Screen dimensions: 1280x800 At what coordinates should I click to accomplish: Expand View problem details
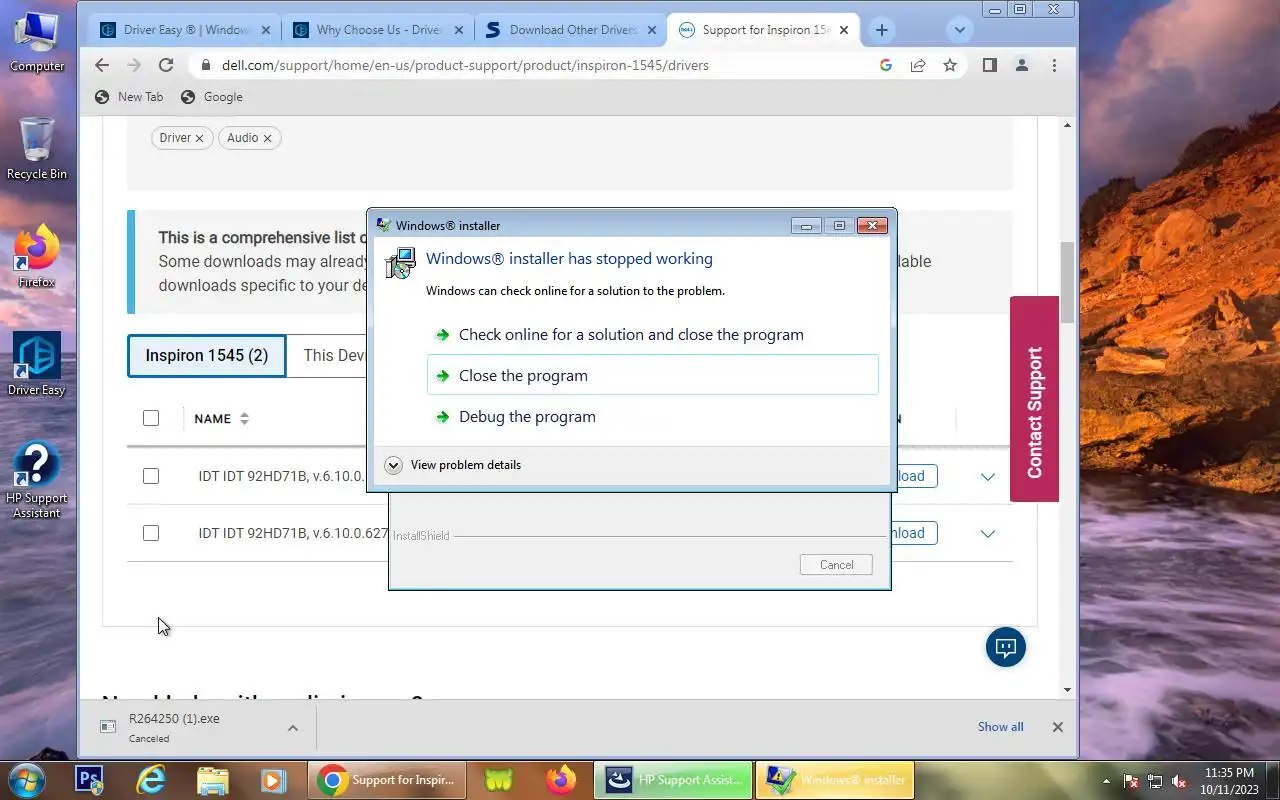(453, 465)
